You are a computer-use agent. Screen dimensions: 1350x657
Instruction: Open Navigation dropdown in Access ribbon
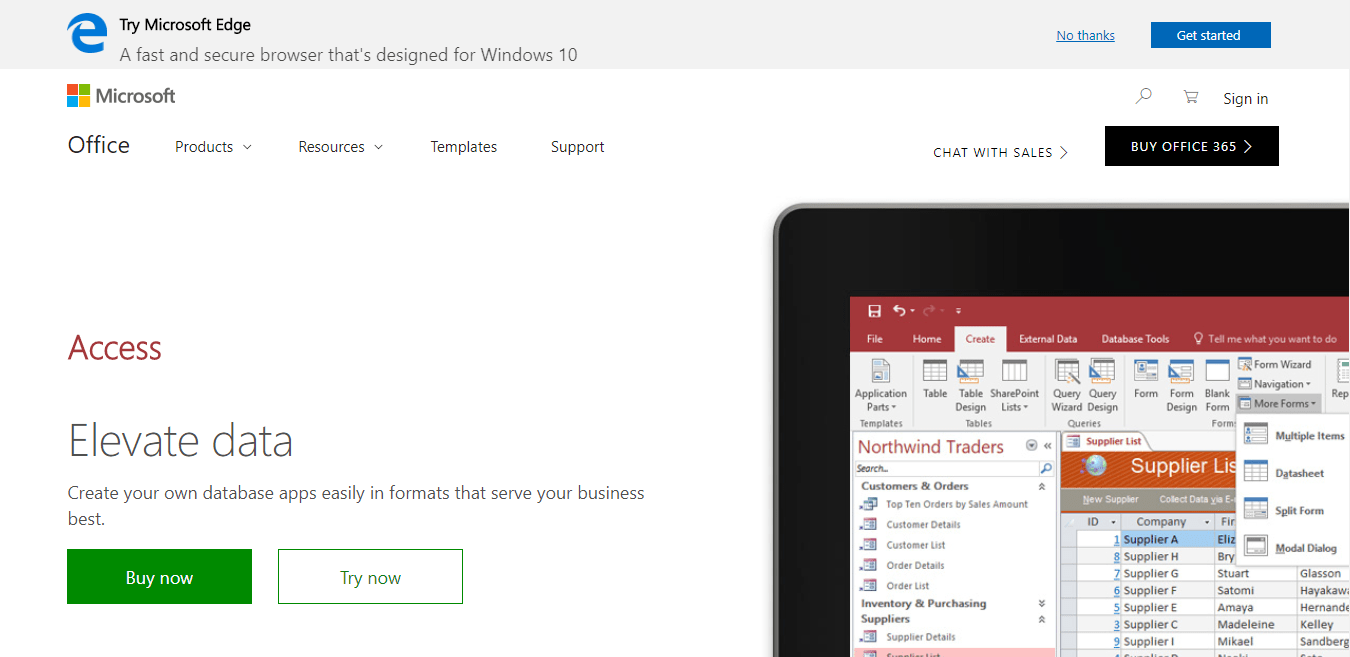(1275, 384)
